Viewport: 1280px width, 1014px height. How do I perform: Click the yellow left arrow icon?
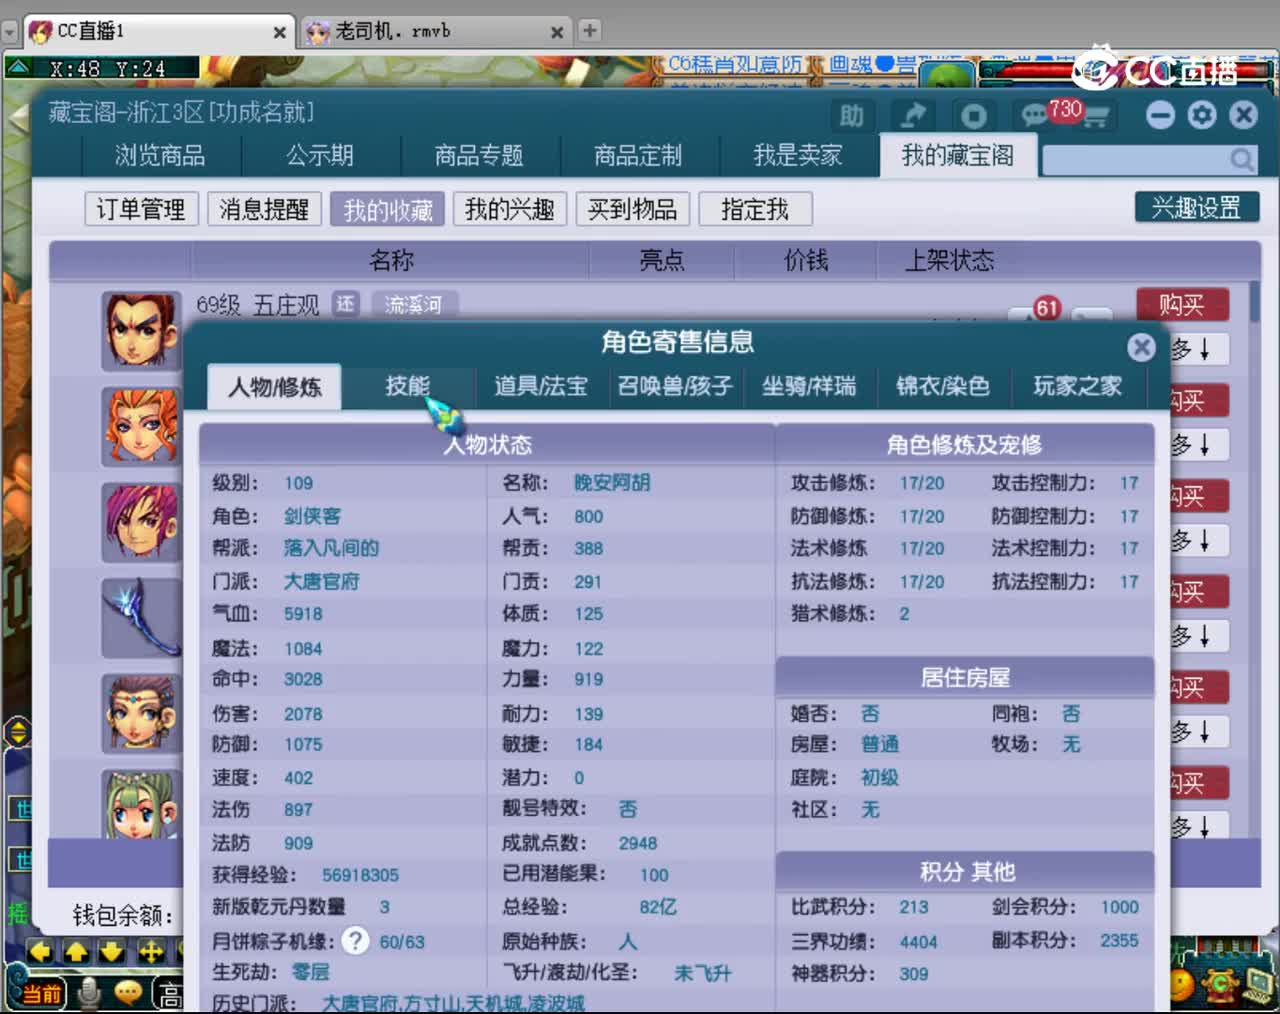tap(41, 951)
